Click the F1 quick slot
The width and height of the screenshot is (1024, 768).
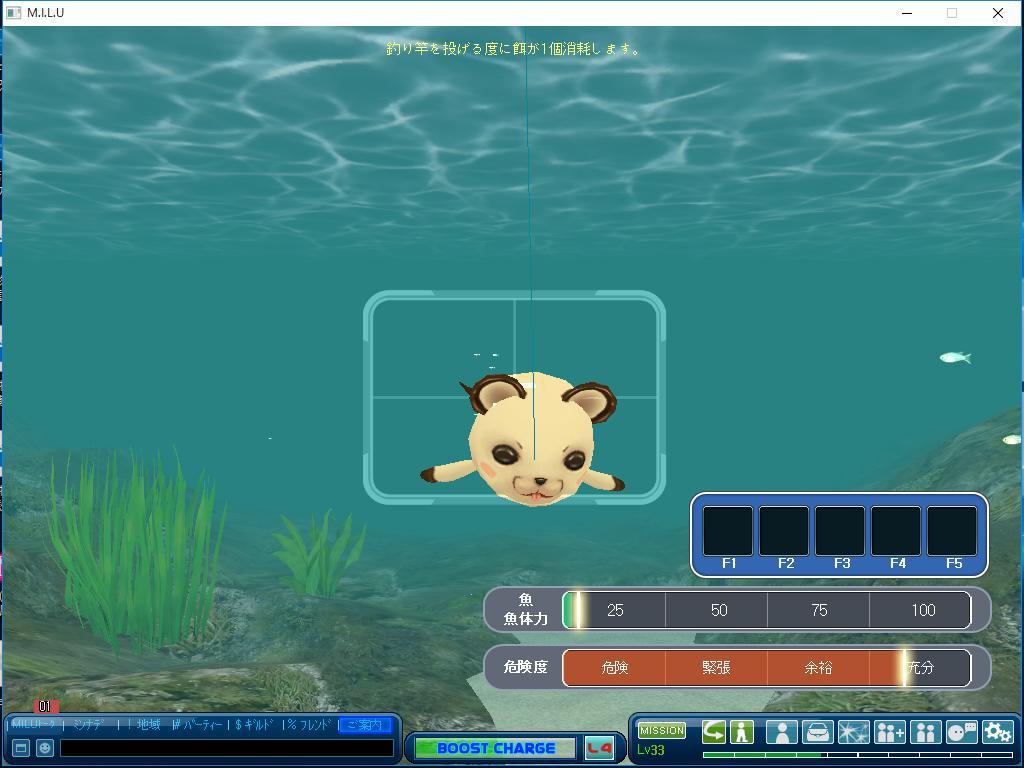tap(728, 531)
